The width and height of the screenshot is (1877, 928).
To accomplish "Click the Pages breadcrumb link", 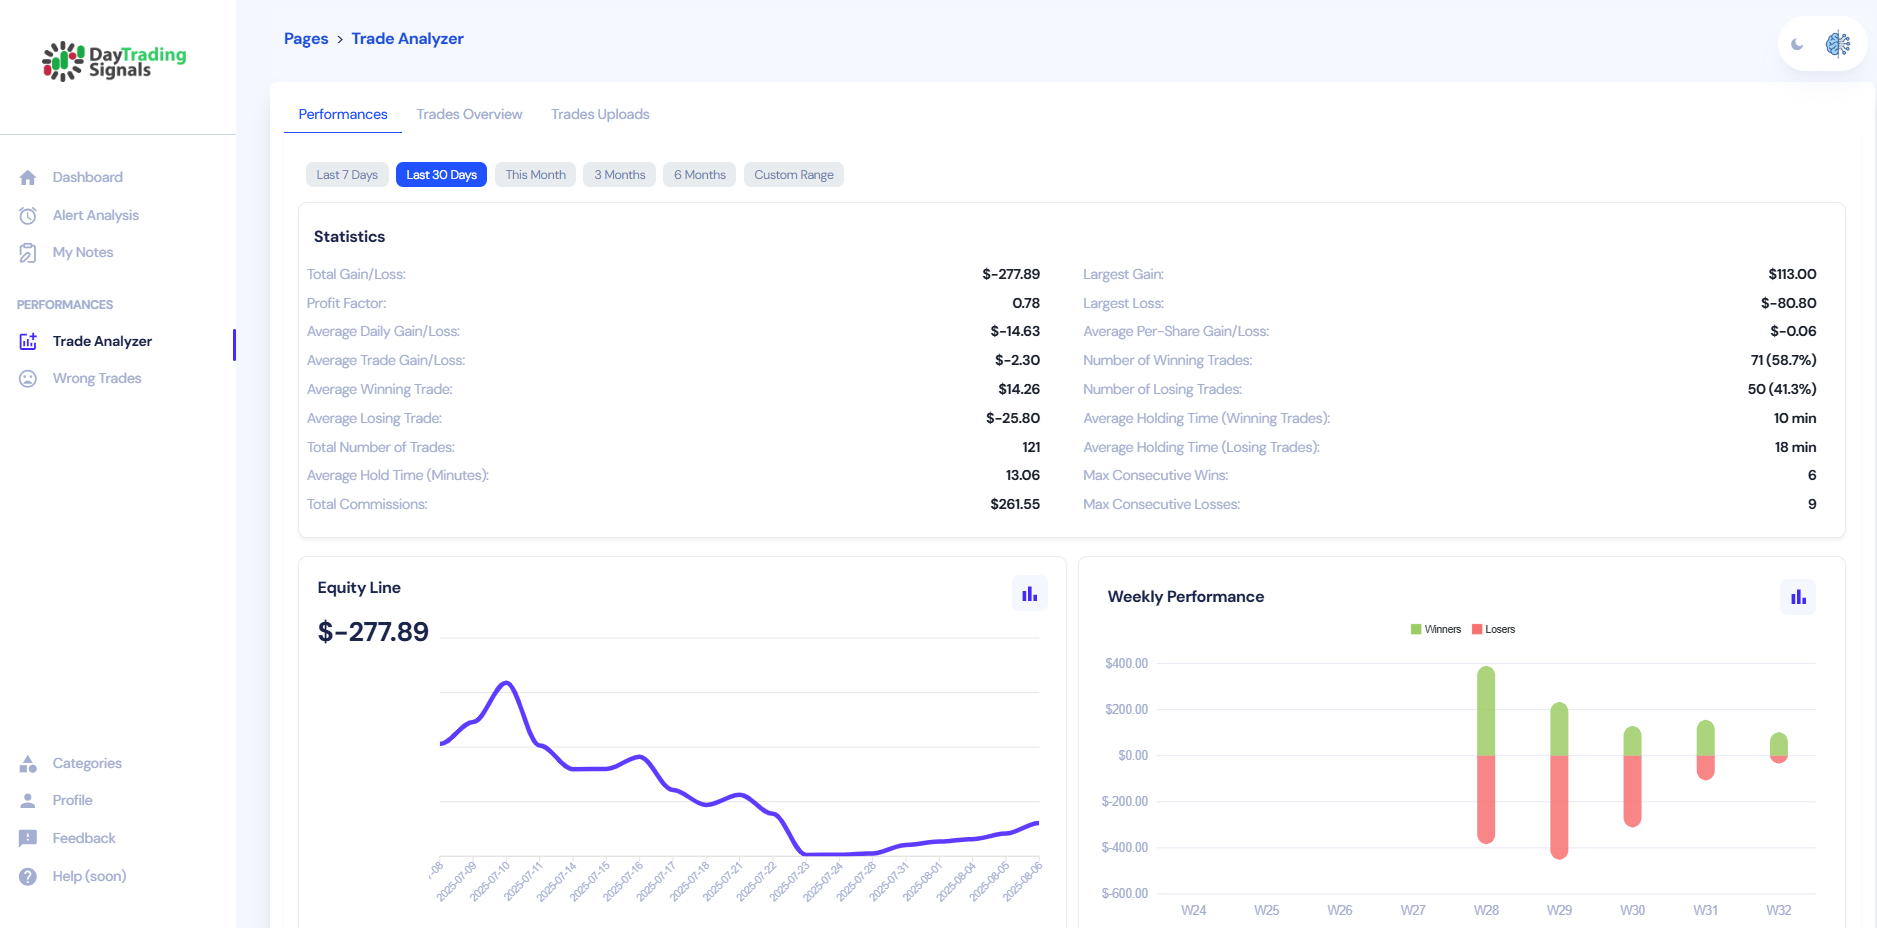I will pos(306,39).
